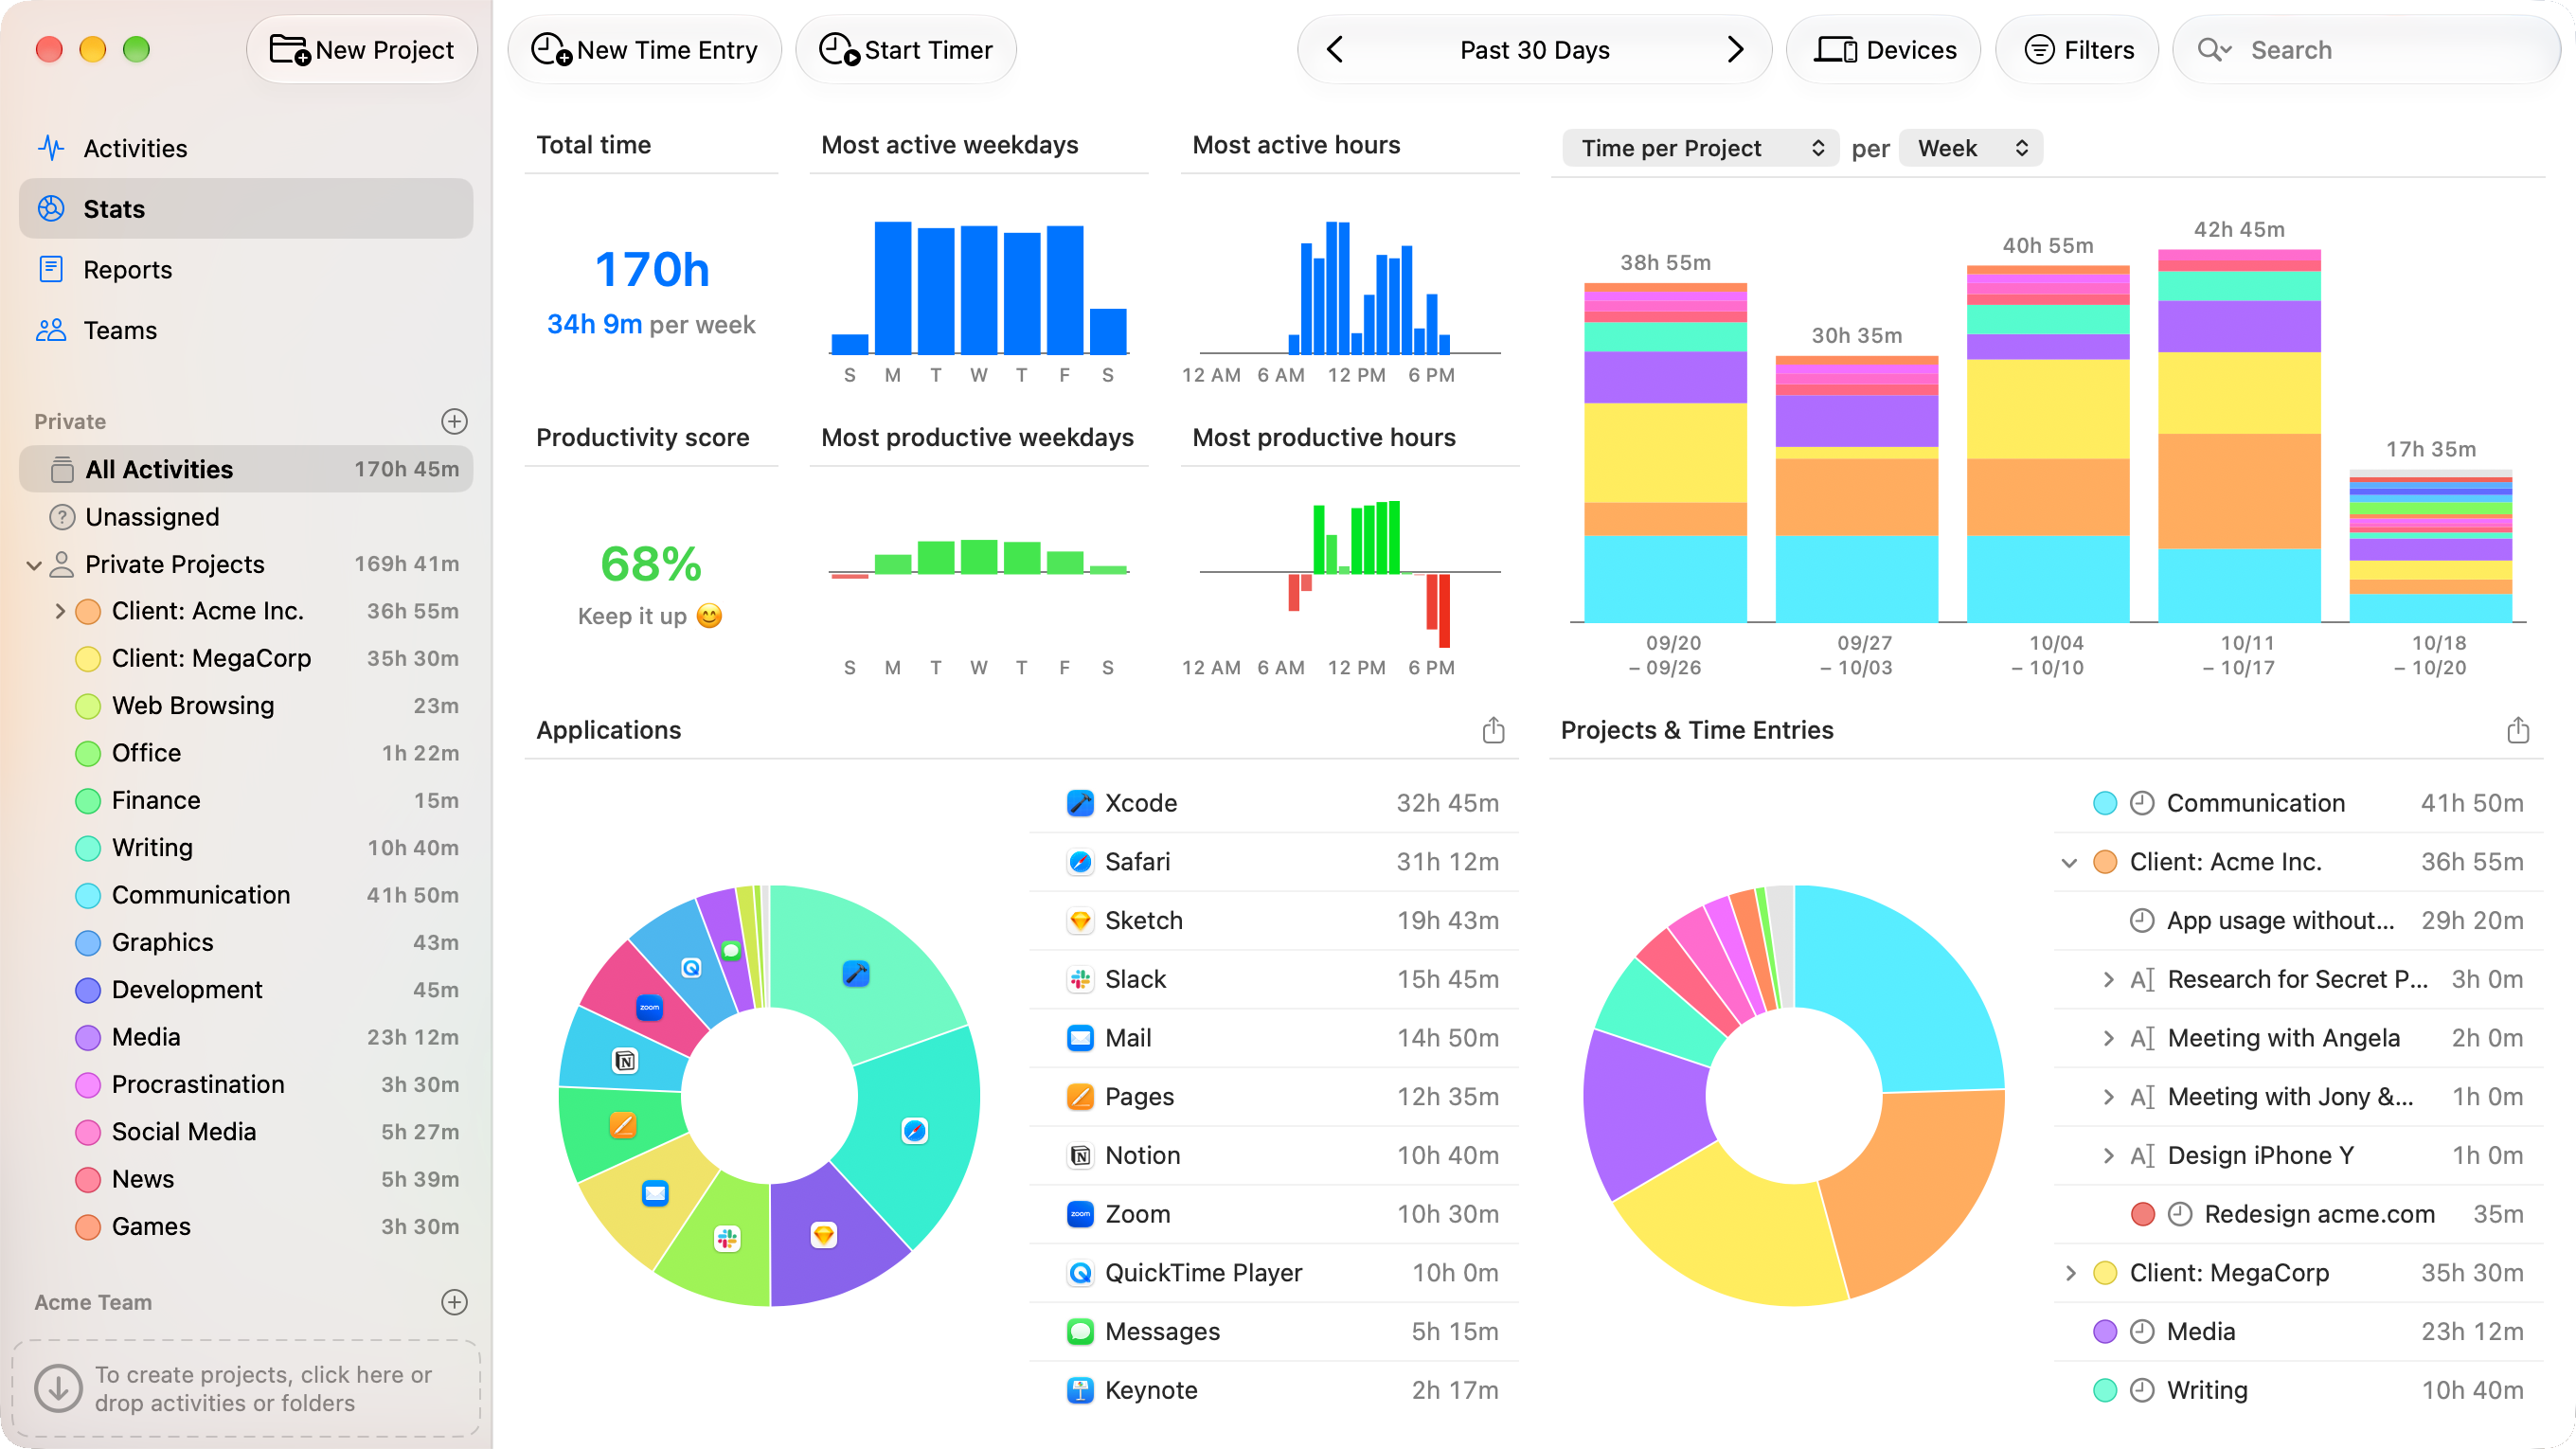Click the Notion icon in applications list
The image size is (2576, 1449).
tap(1080, 1156)
